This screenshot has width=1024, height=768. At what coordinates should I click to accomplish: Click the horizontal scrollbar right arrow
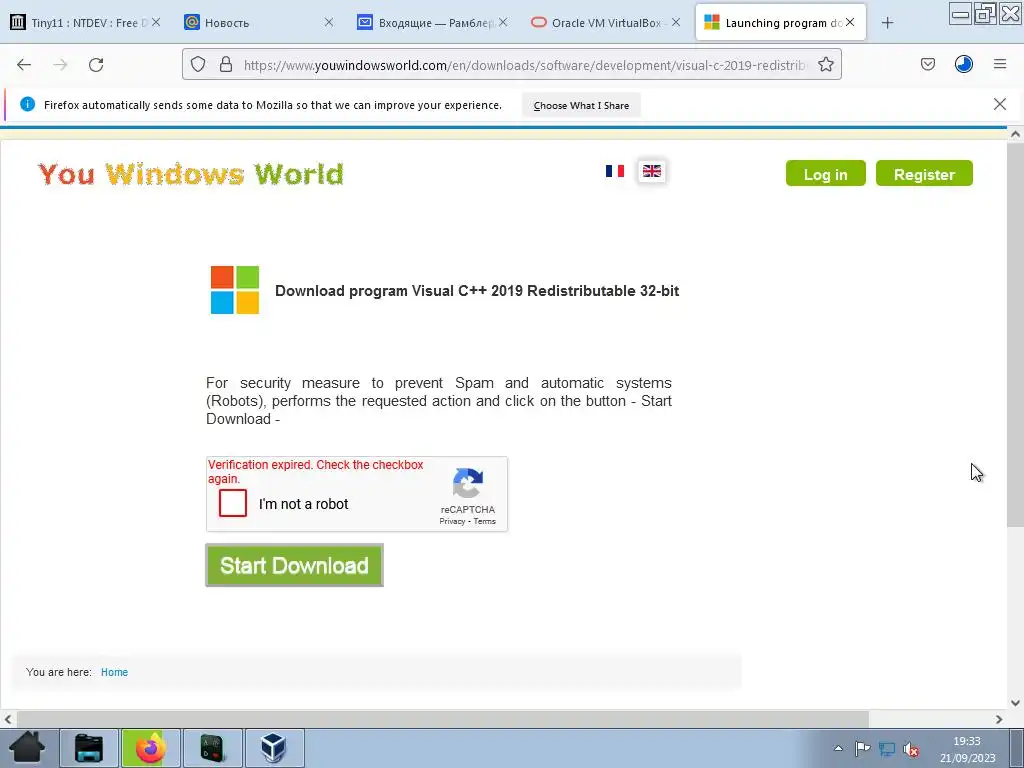[999, 719]
